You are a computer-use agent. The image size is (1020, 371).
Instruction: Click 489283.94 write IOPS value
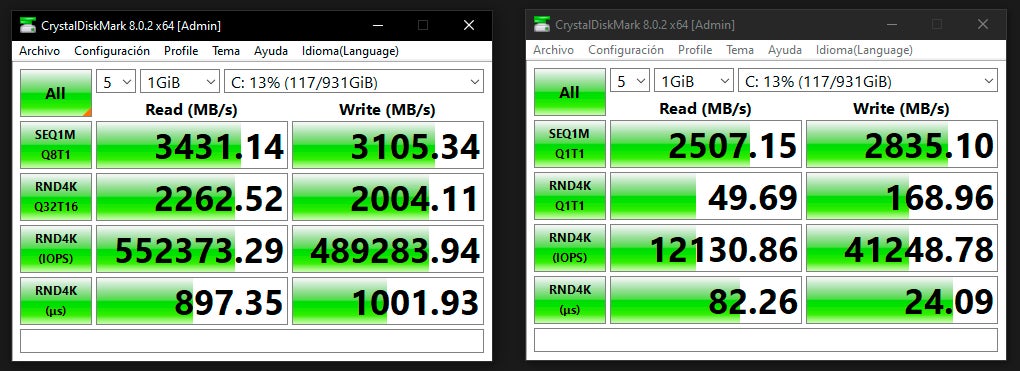coord(388,249)
